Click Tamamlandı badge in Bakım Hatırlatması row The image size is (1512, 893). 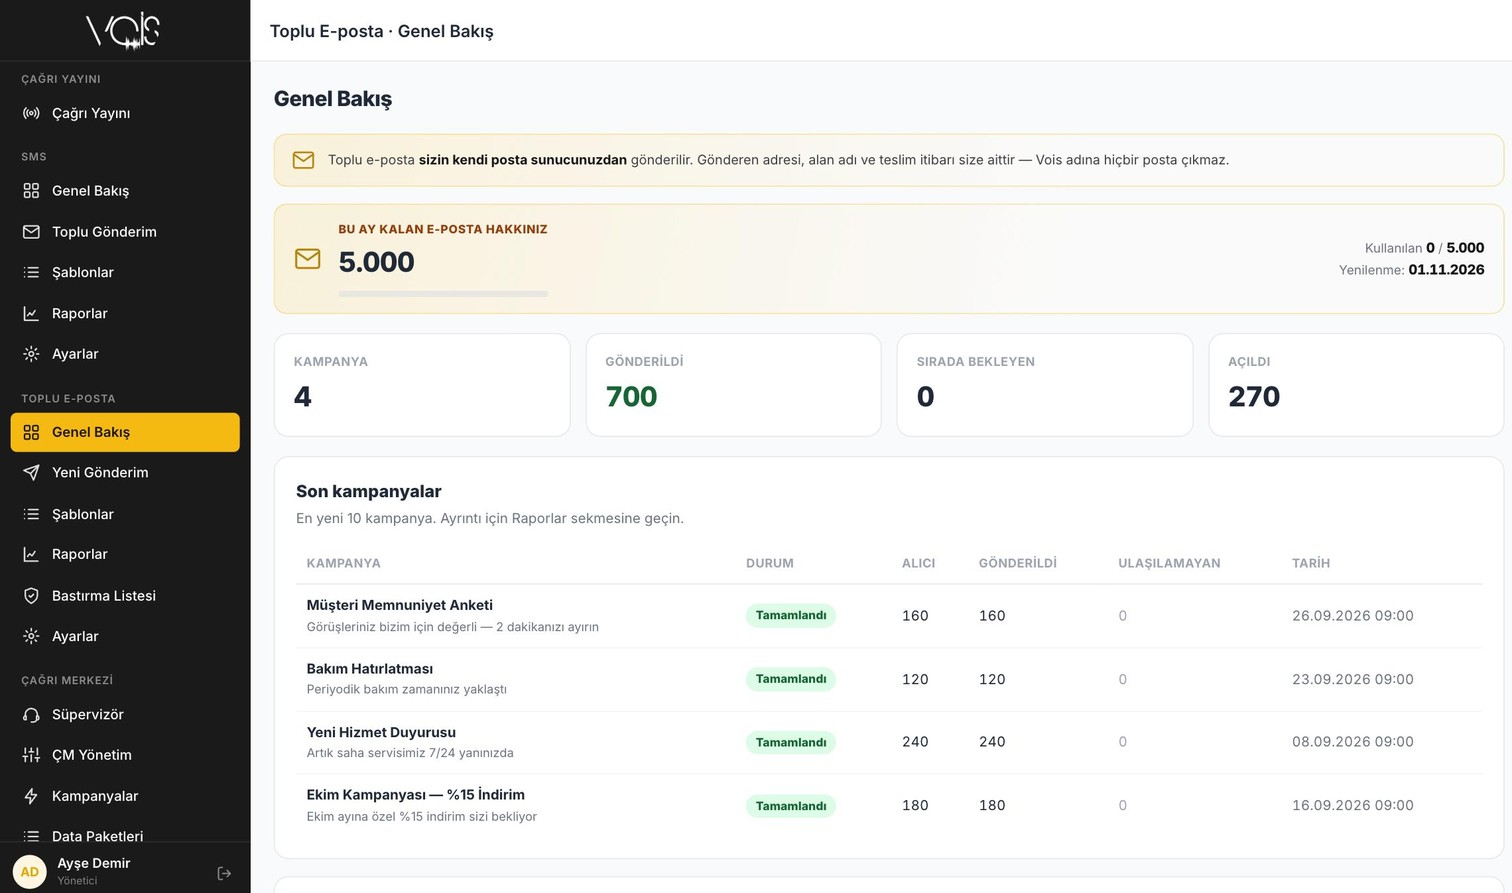pos(791,679)
